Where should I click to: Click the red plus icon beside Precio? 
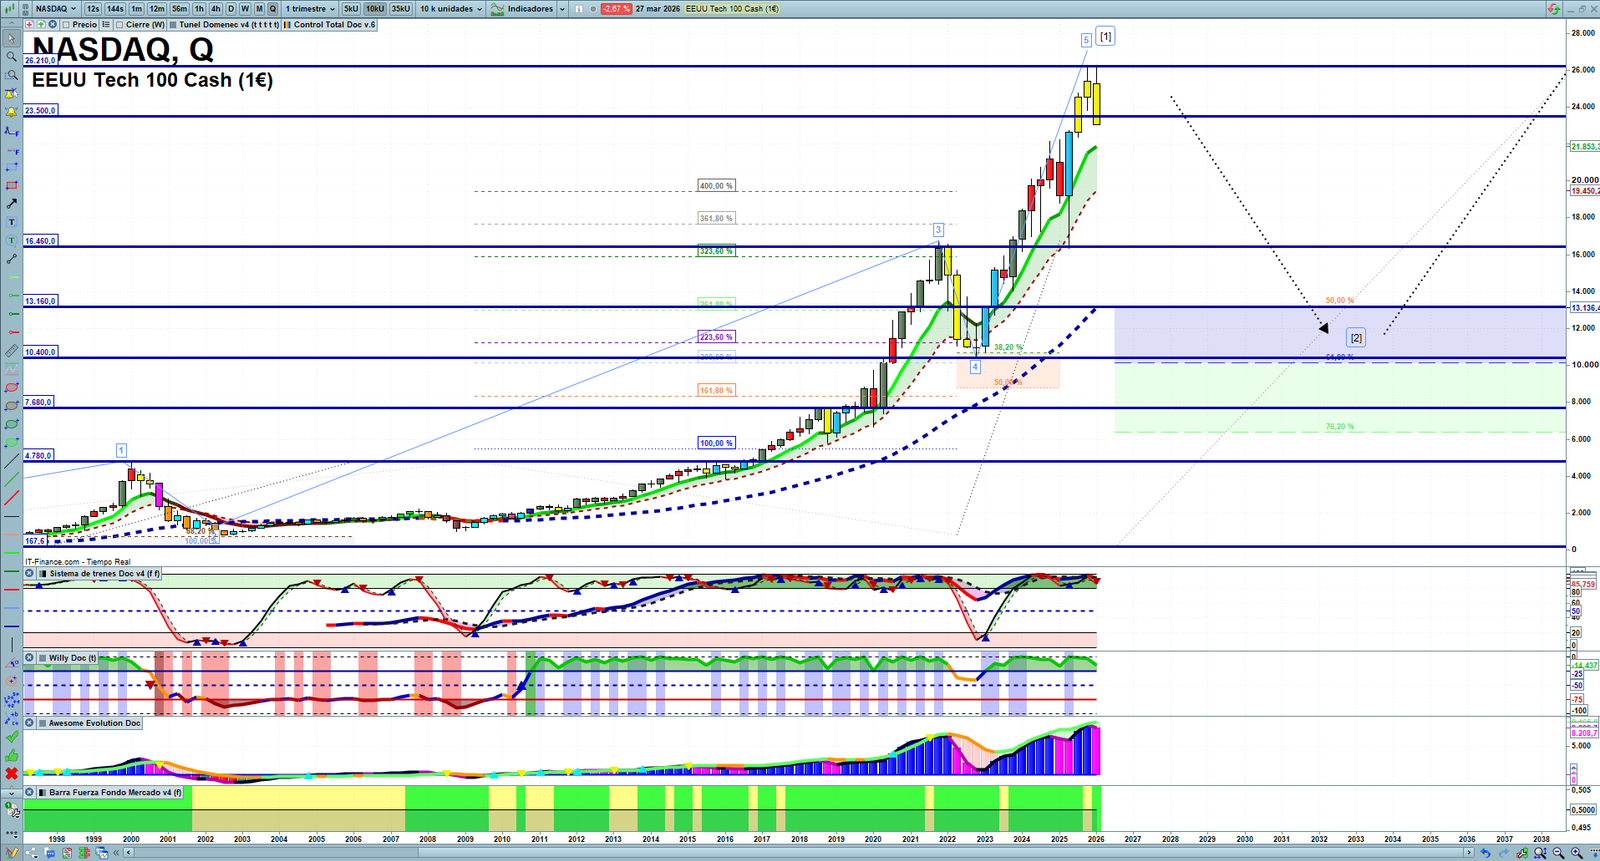[29, 25]
